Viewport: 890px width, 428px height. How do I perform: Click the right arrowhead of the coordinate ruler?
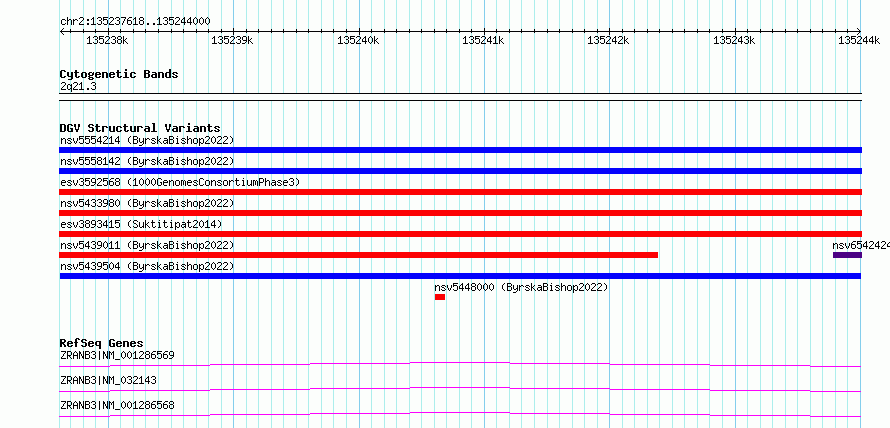point(859,32)
